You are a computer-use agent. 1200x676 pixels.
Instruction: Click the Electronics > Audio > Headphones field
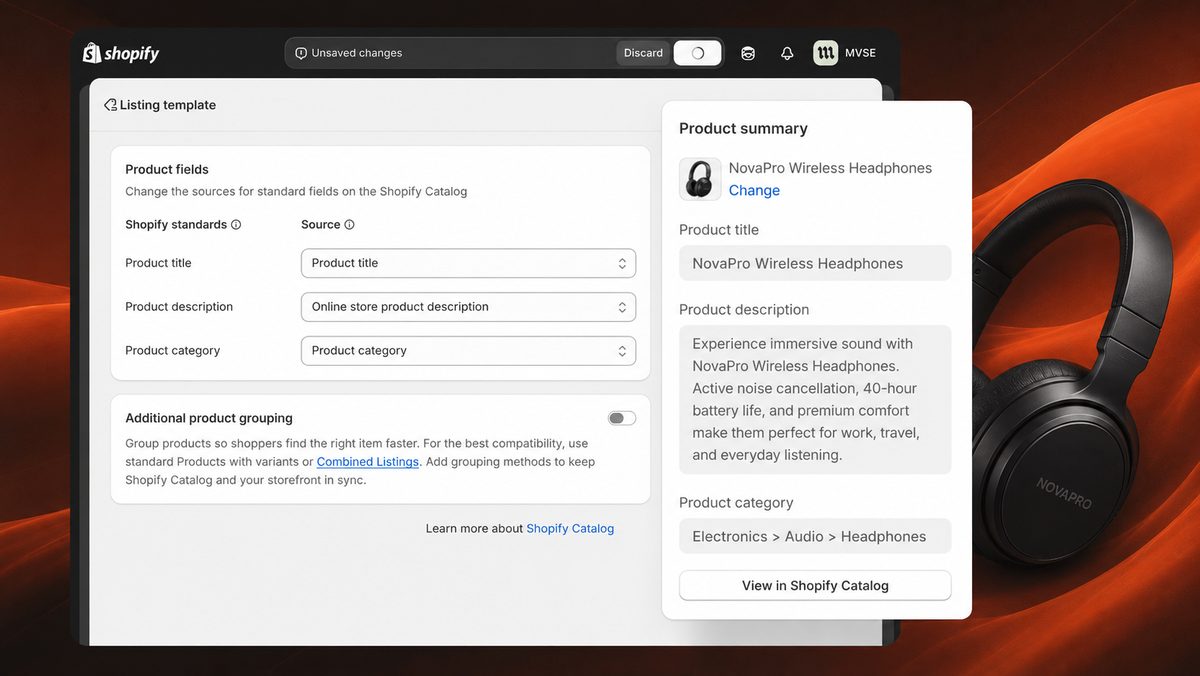coord(815,536)
